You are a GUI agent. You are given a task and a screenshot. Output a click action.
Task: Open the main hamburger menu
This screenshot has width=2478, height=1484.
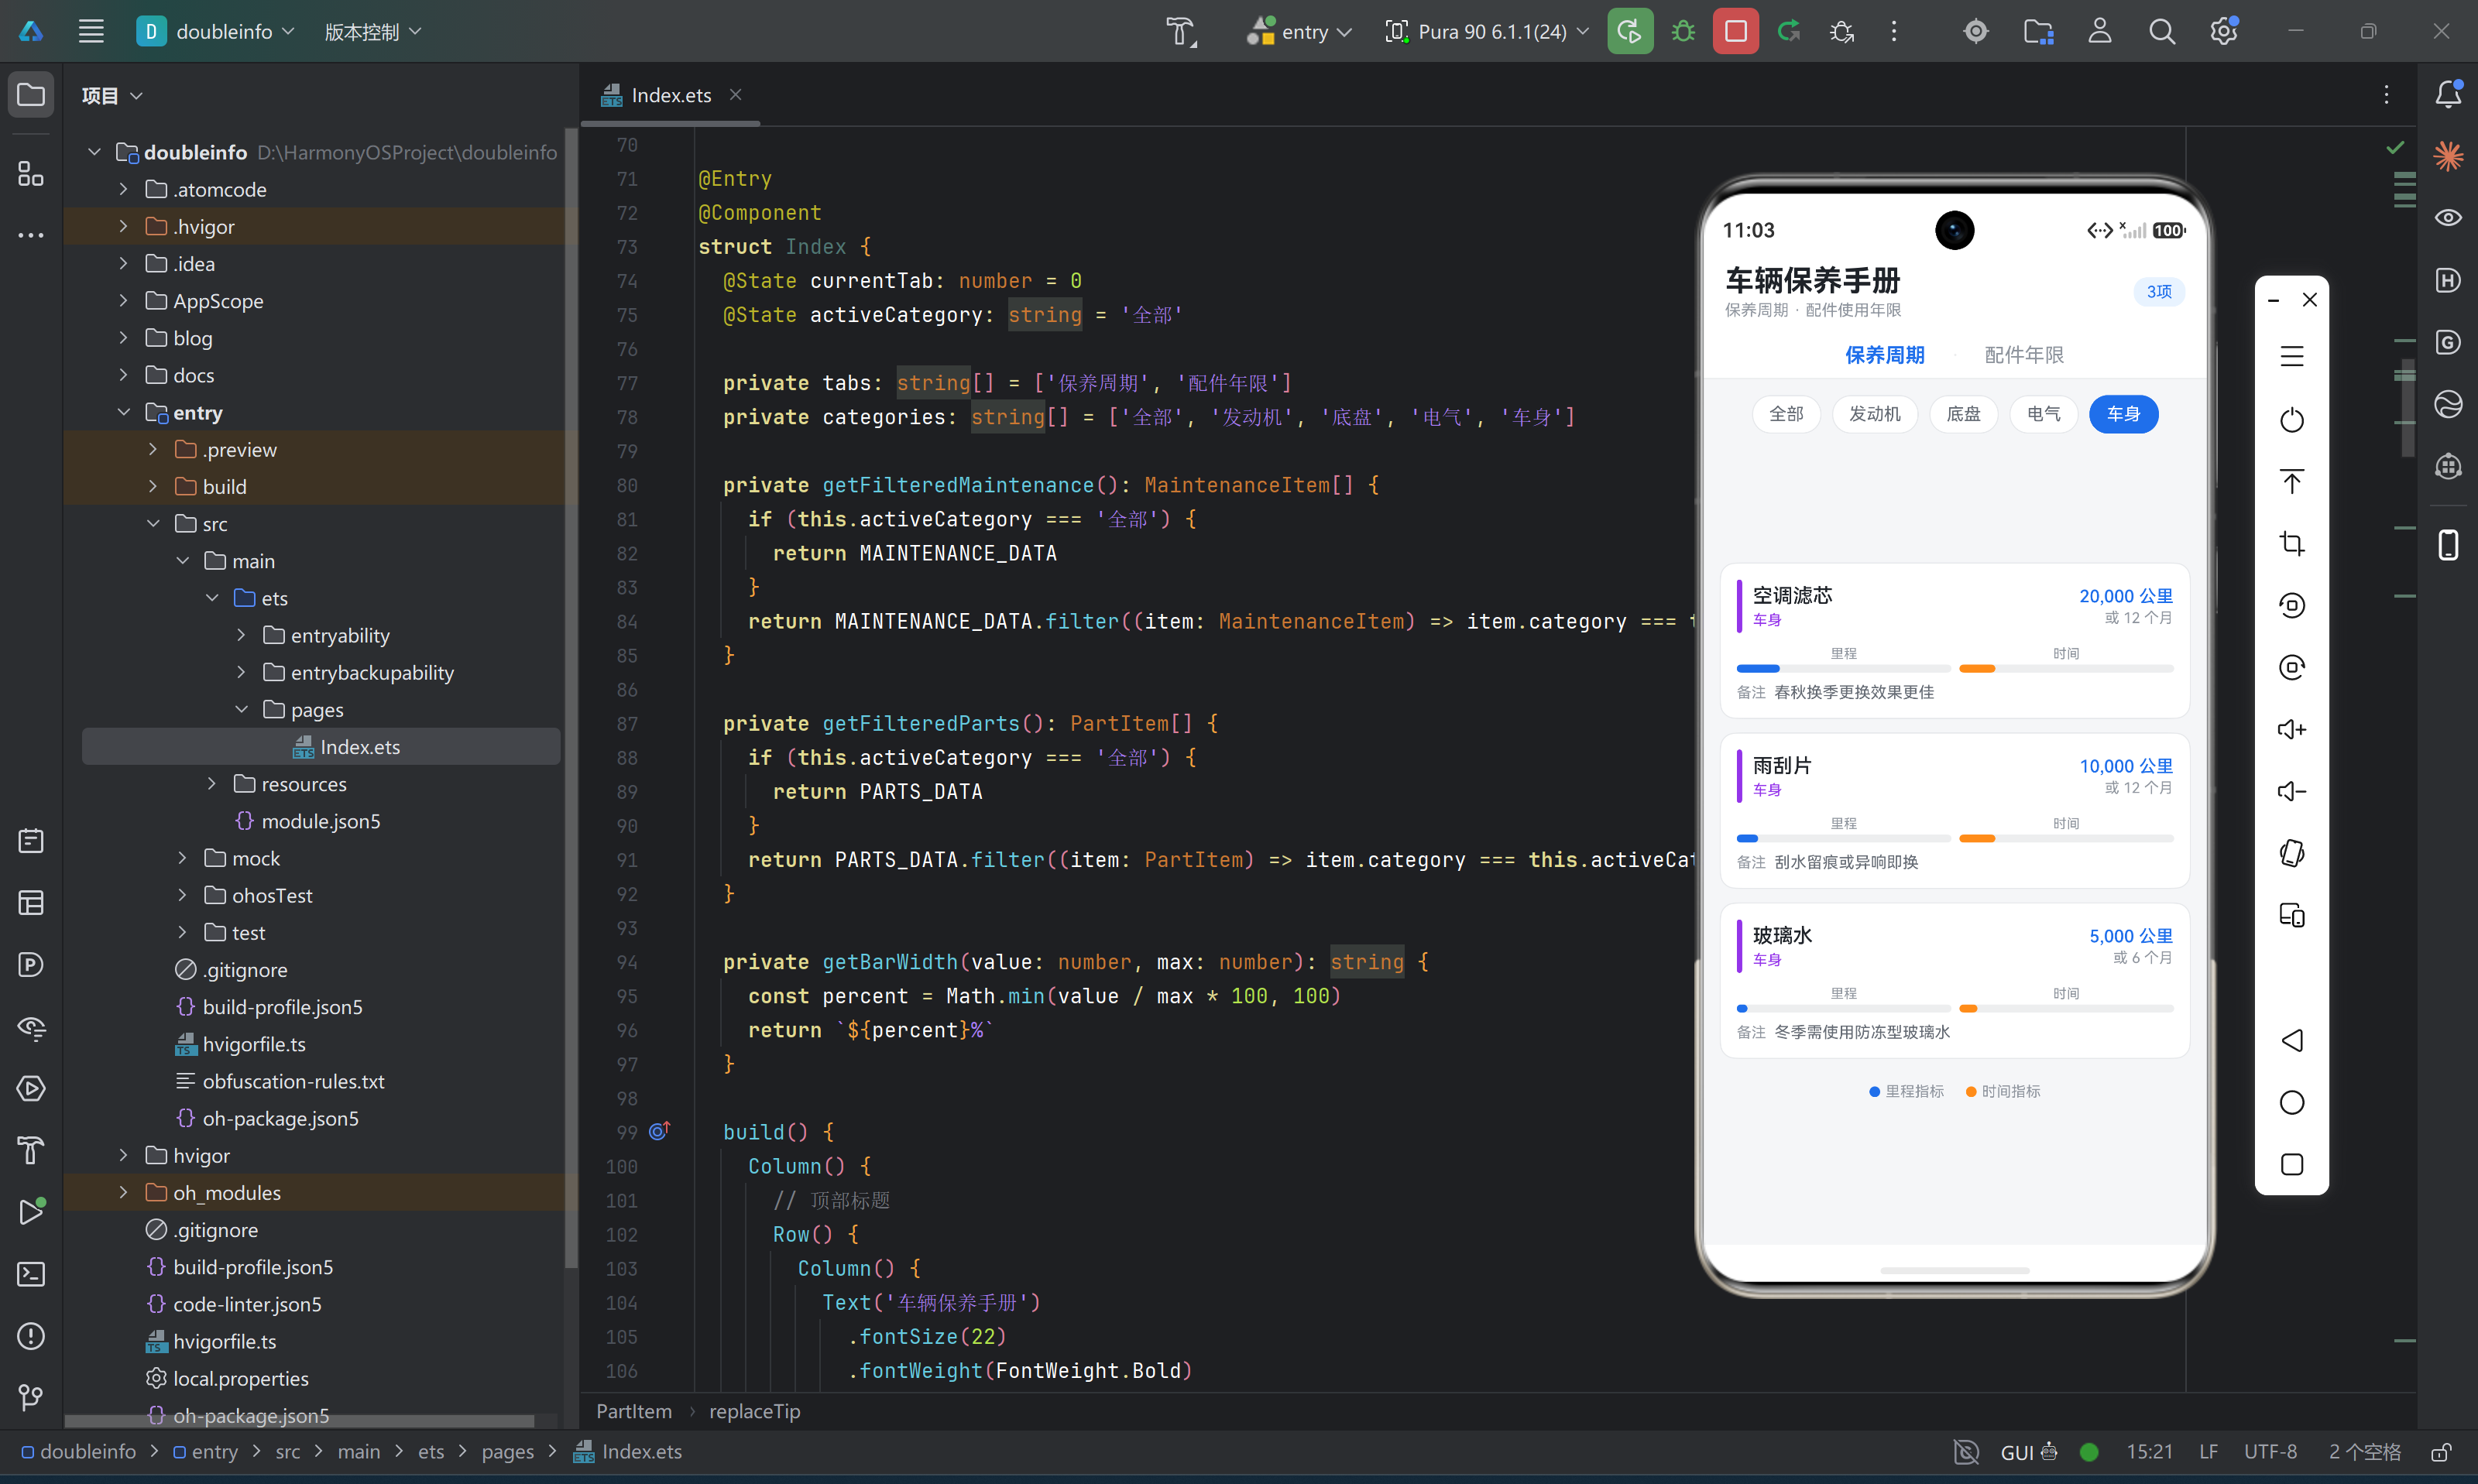pyautogui.click(x=91, y=31)
